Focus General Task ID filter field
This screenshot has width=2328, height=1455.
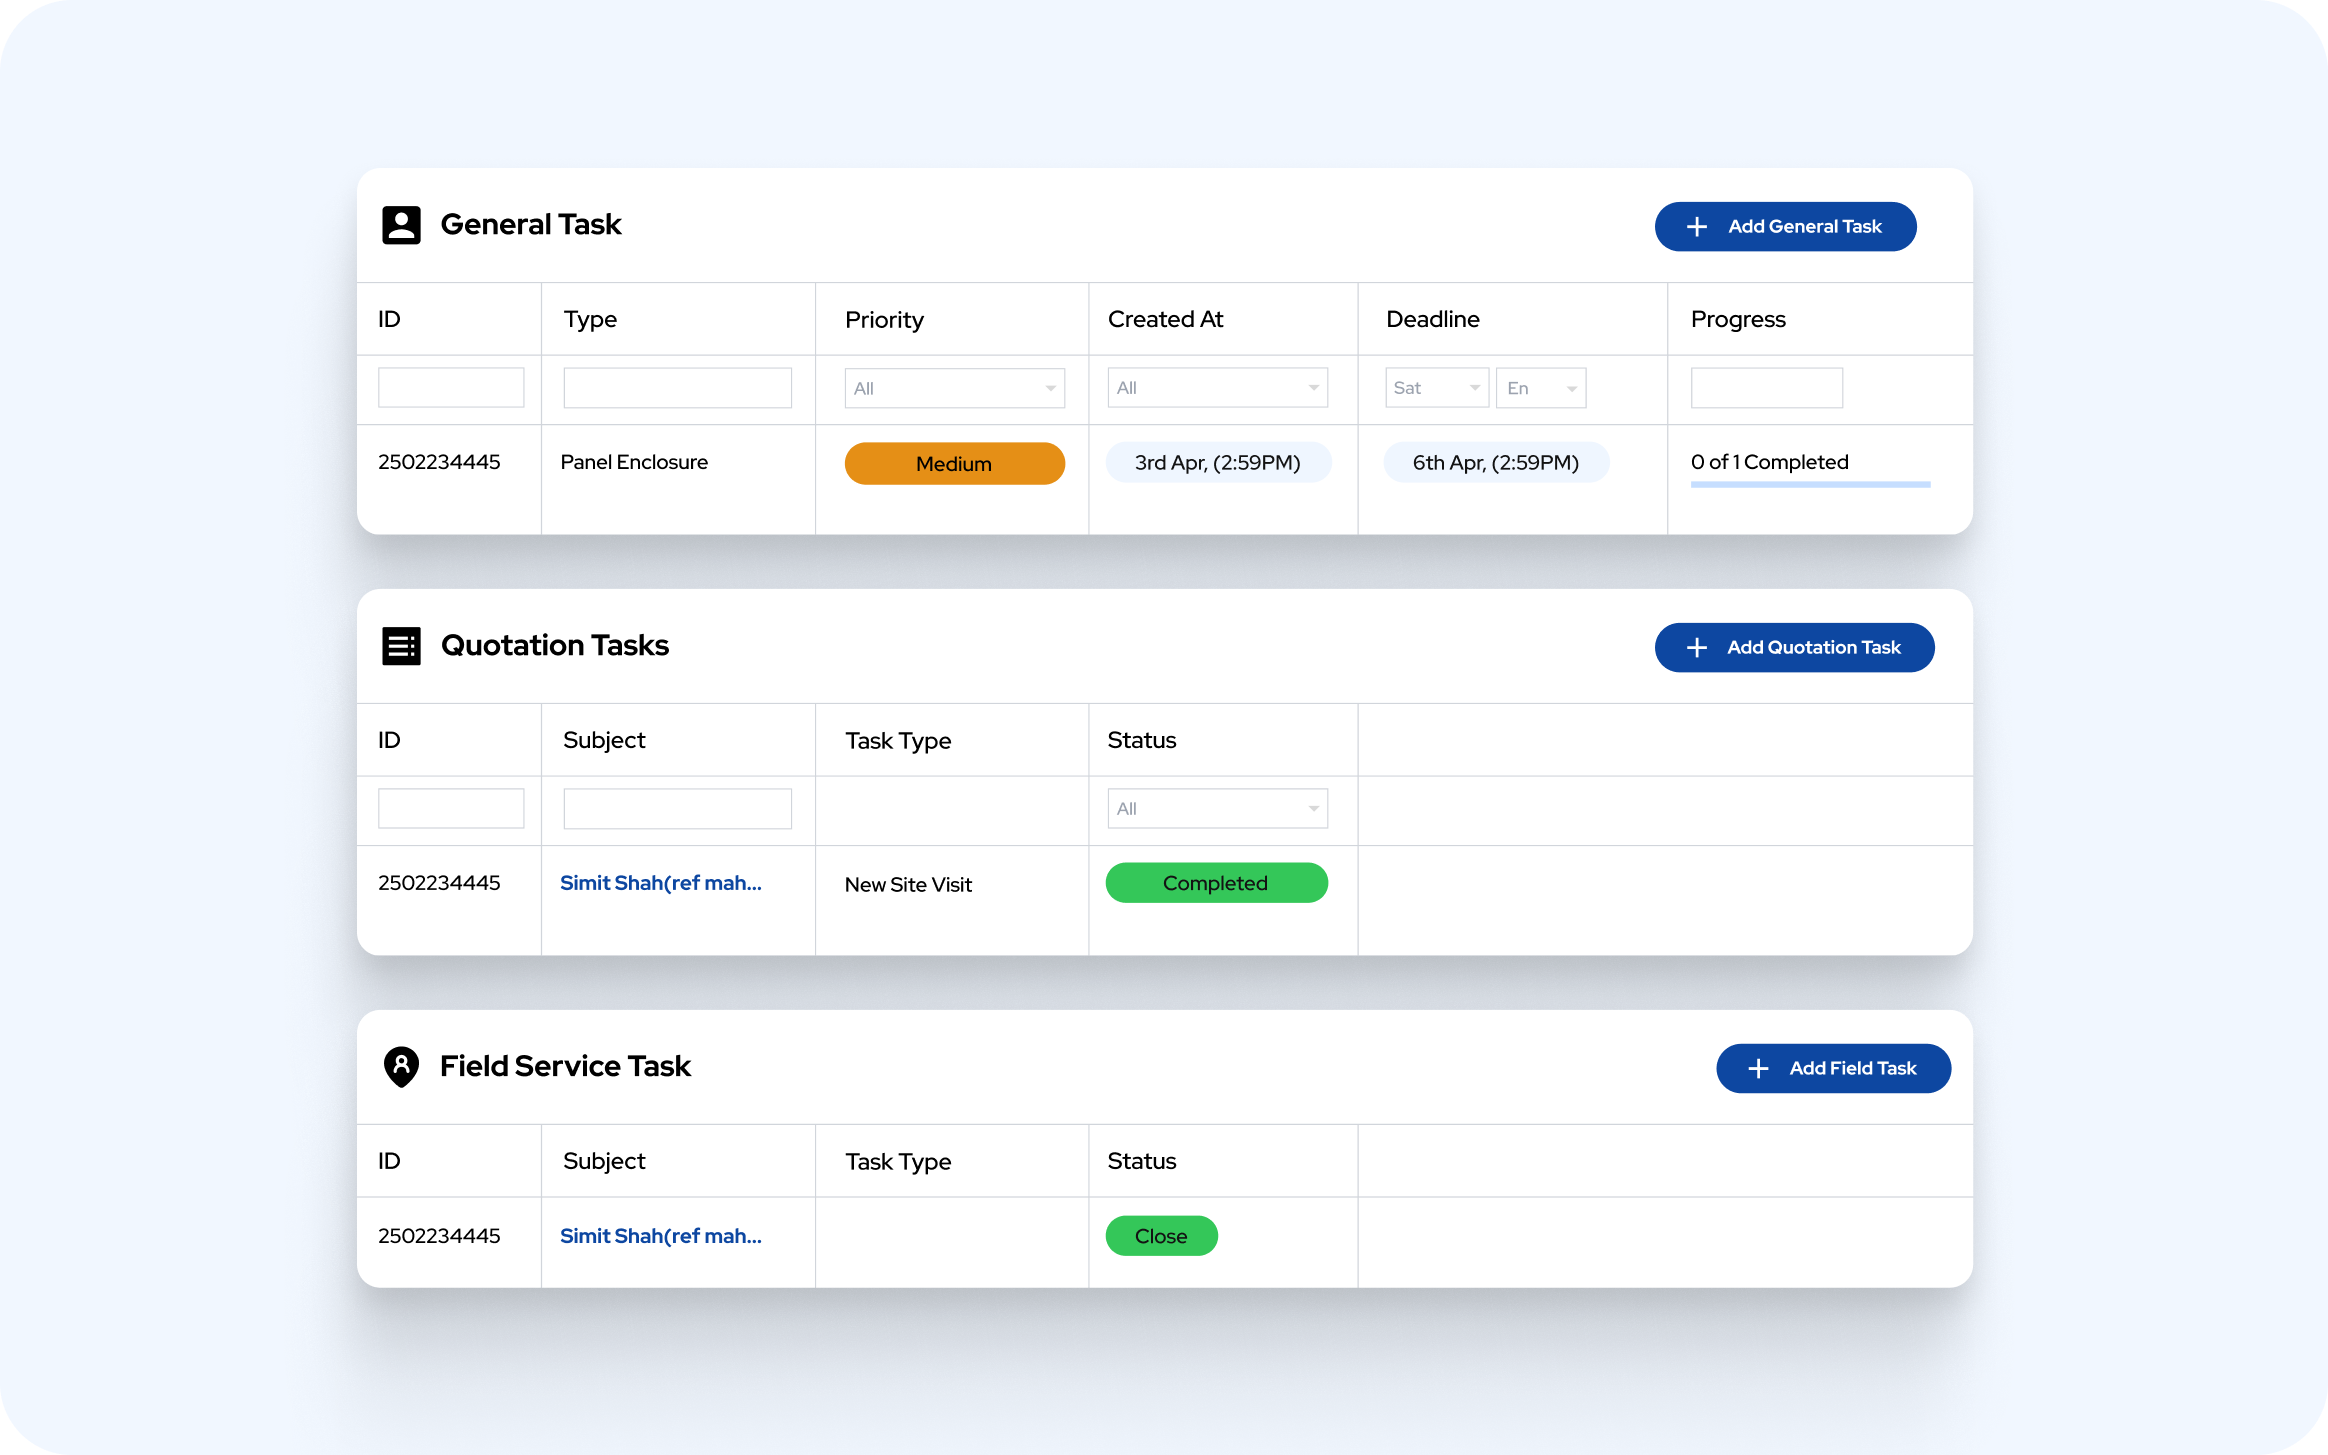pyautogui.click(x=451, y=388)
